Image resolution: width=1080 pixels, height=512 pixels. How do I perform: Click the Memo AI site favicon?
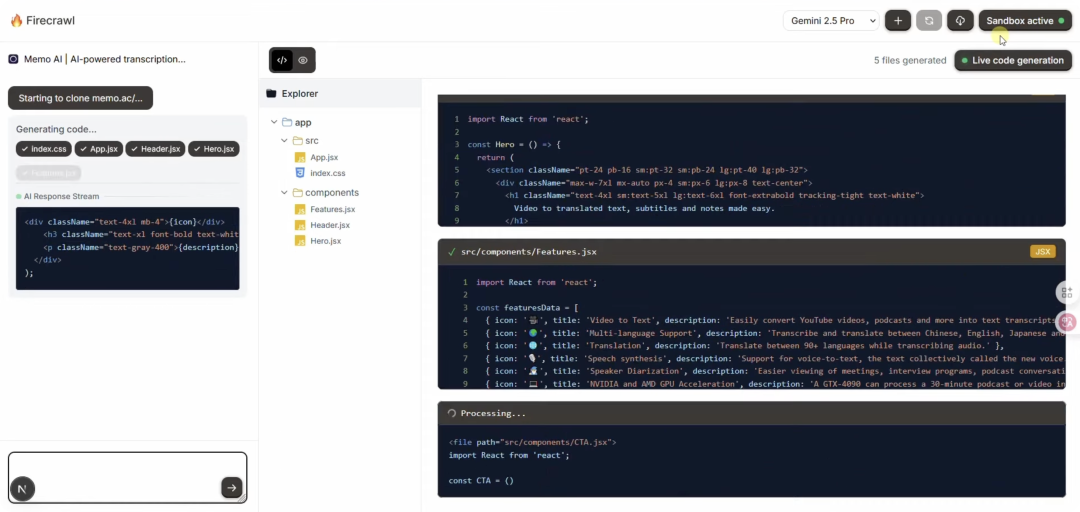[13, 59]
